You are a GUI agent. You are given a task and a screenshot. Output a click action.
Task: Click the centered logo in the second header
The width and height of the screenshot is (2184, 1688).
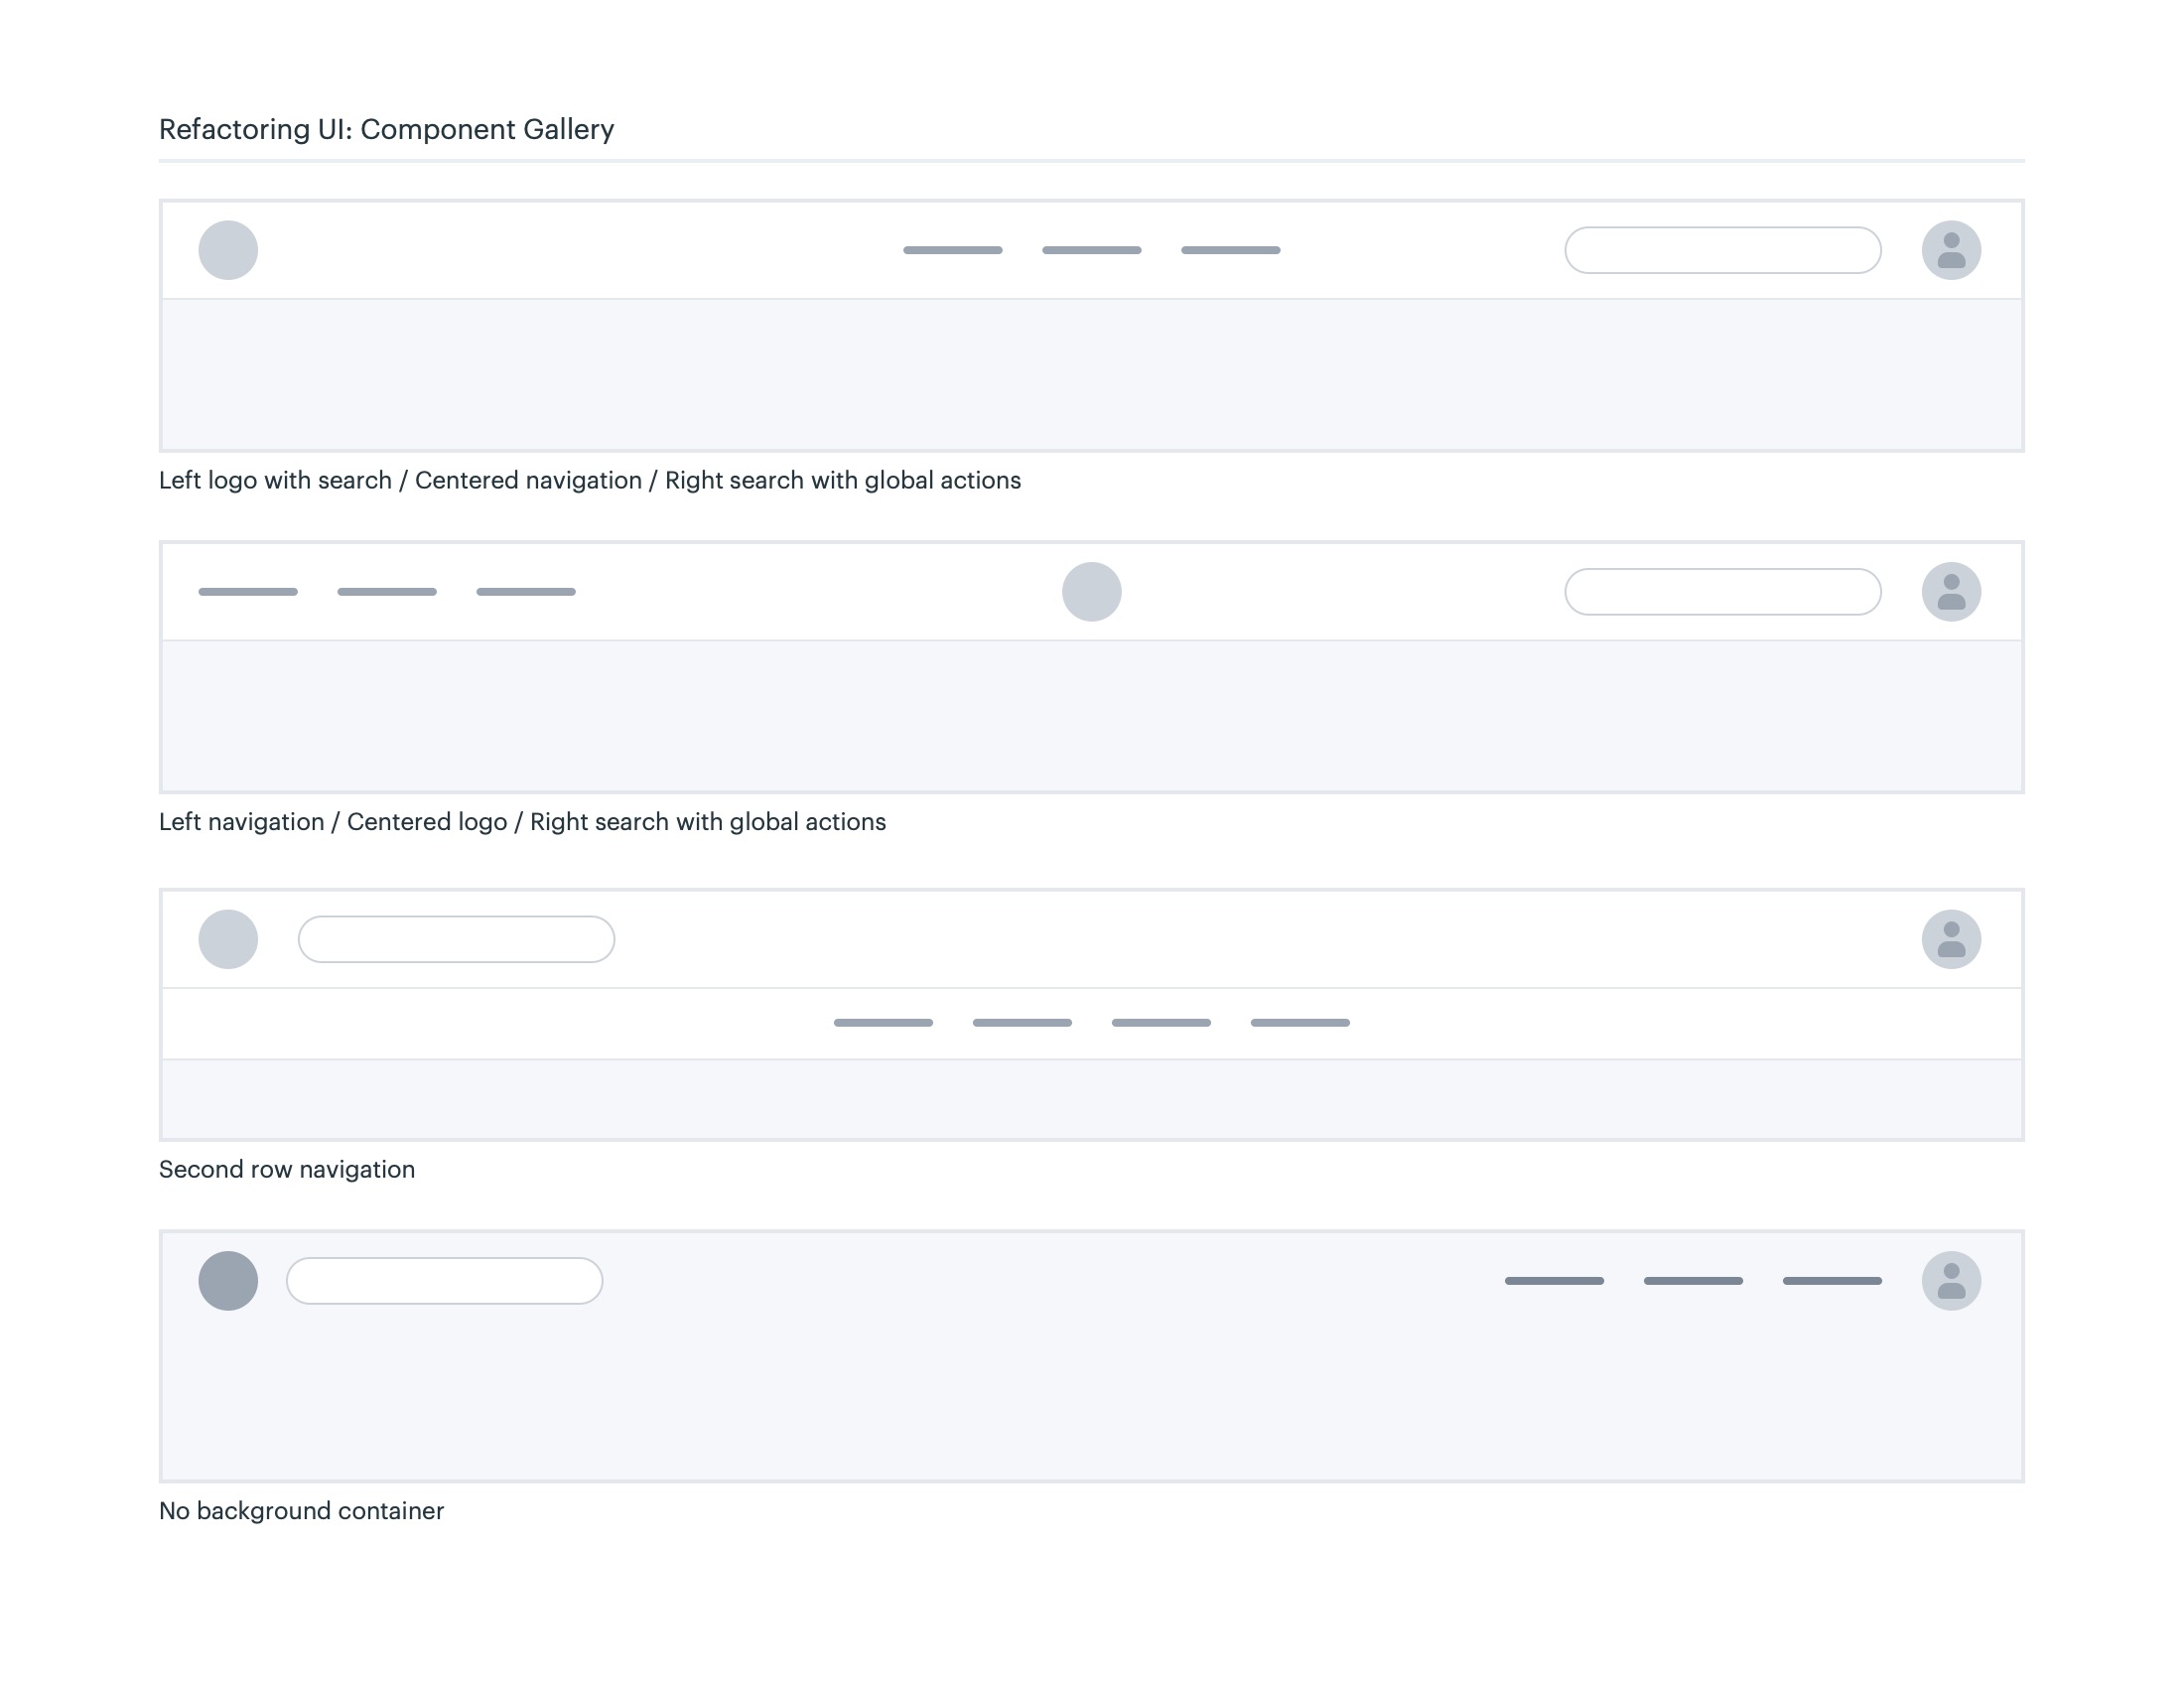click(1091, 592)
